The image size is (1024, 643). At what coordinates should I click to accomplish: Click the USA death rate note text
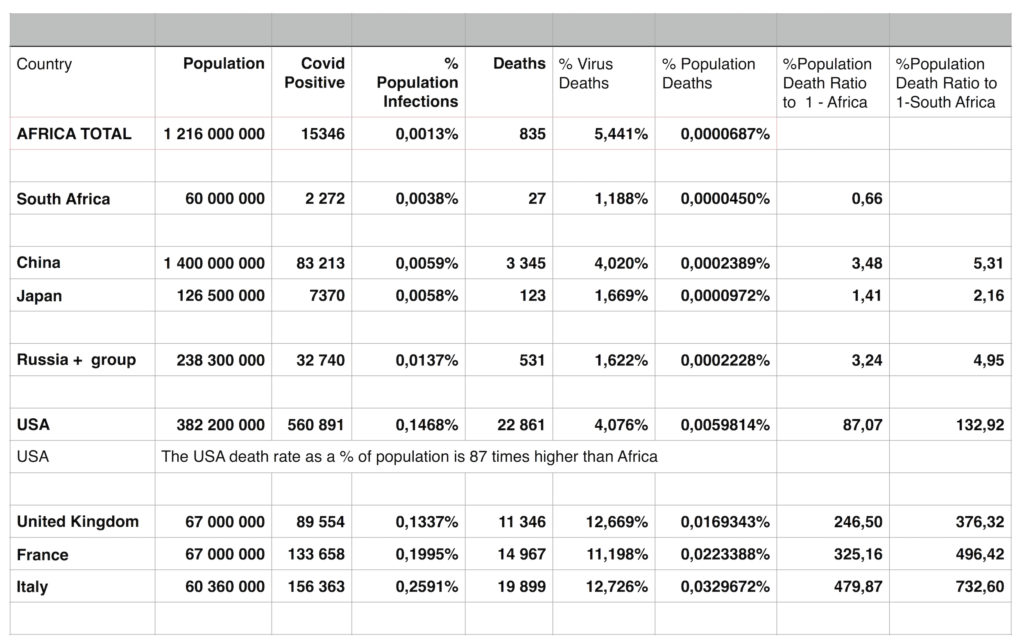(409, 456)
